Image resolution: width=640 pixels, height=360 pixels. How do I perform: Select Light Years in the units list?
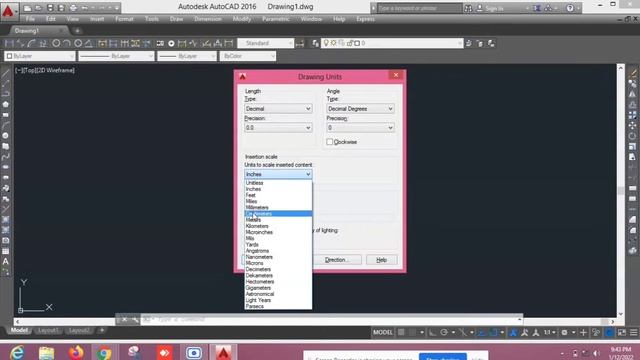(278, 300)
